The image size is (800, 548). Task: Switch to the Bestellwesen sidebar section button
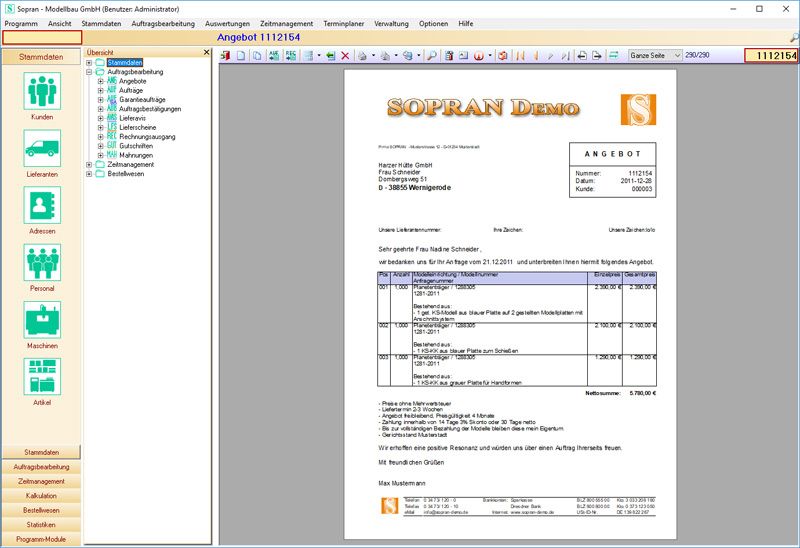(x=41, y=510)
